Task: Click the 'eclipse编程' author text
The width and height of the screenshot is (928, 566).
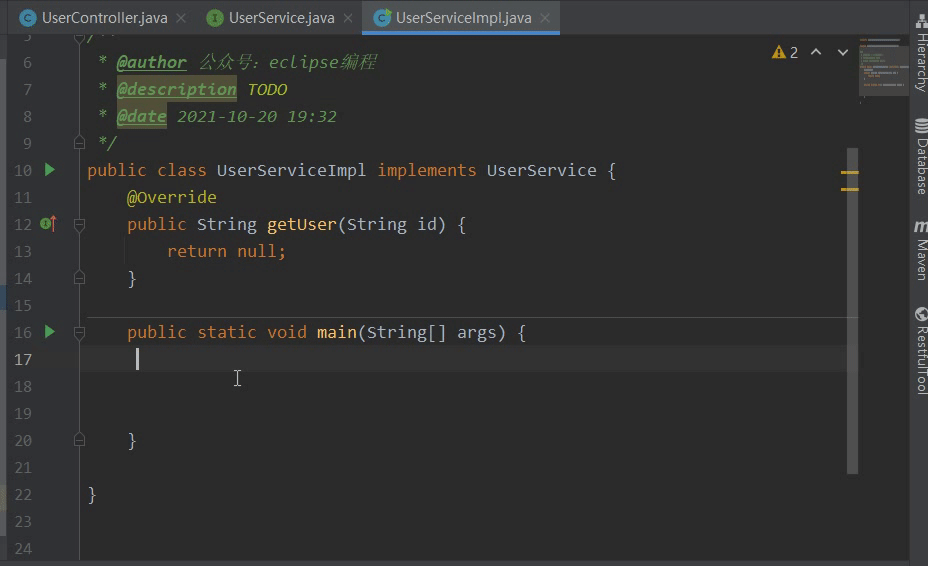Action: 323,62
